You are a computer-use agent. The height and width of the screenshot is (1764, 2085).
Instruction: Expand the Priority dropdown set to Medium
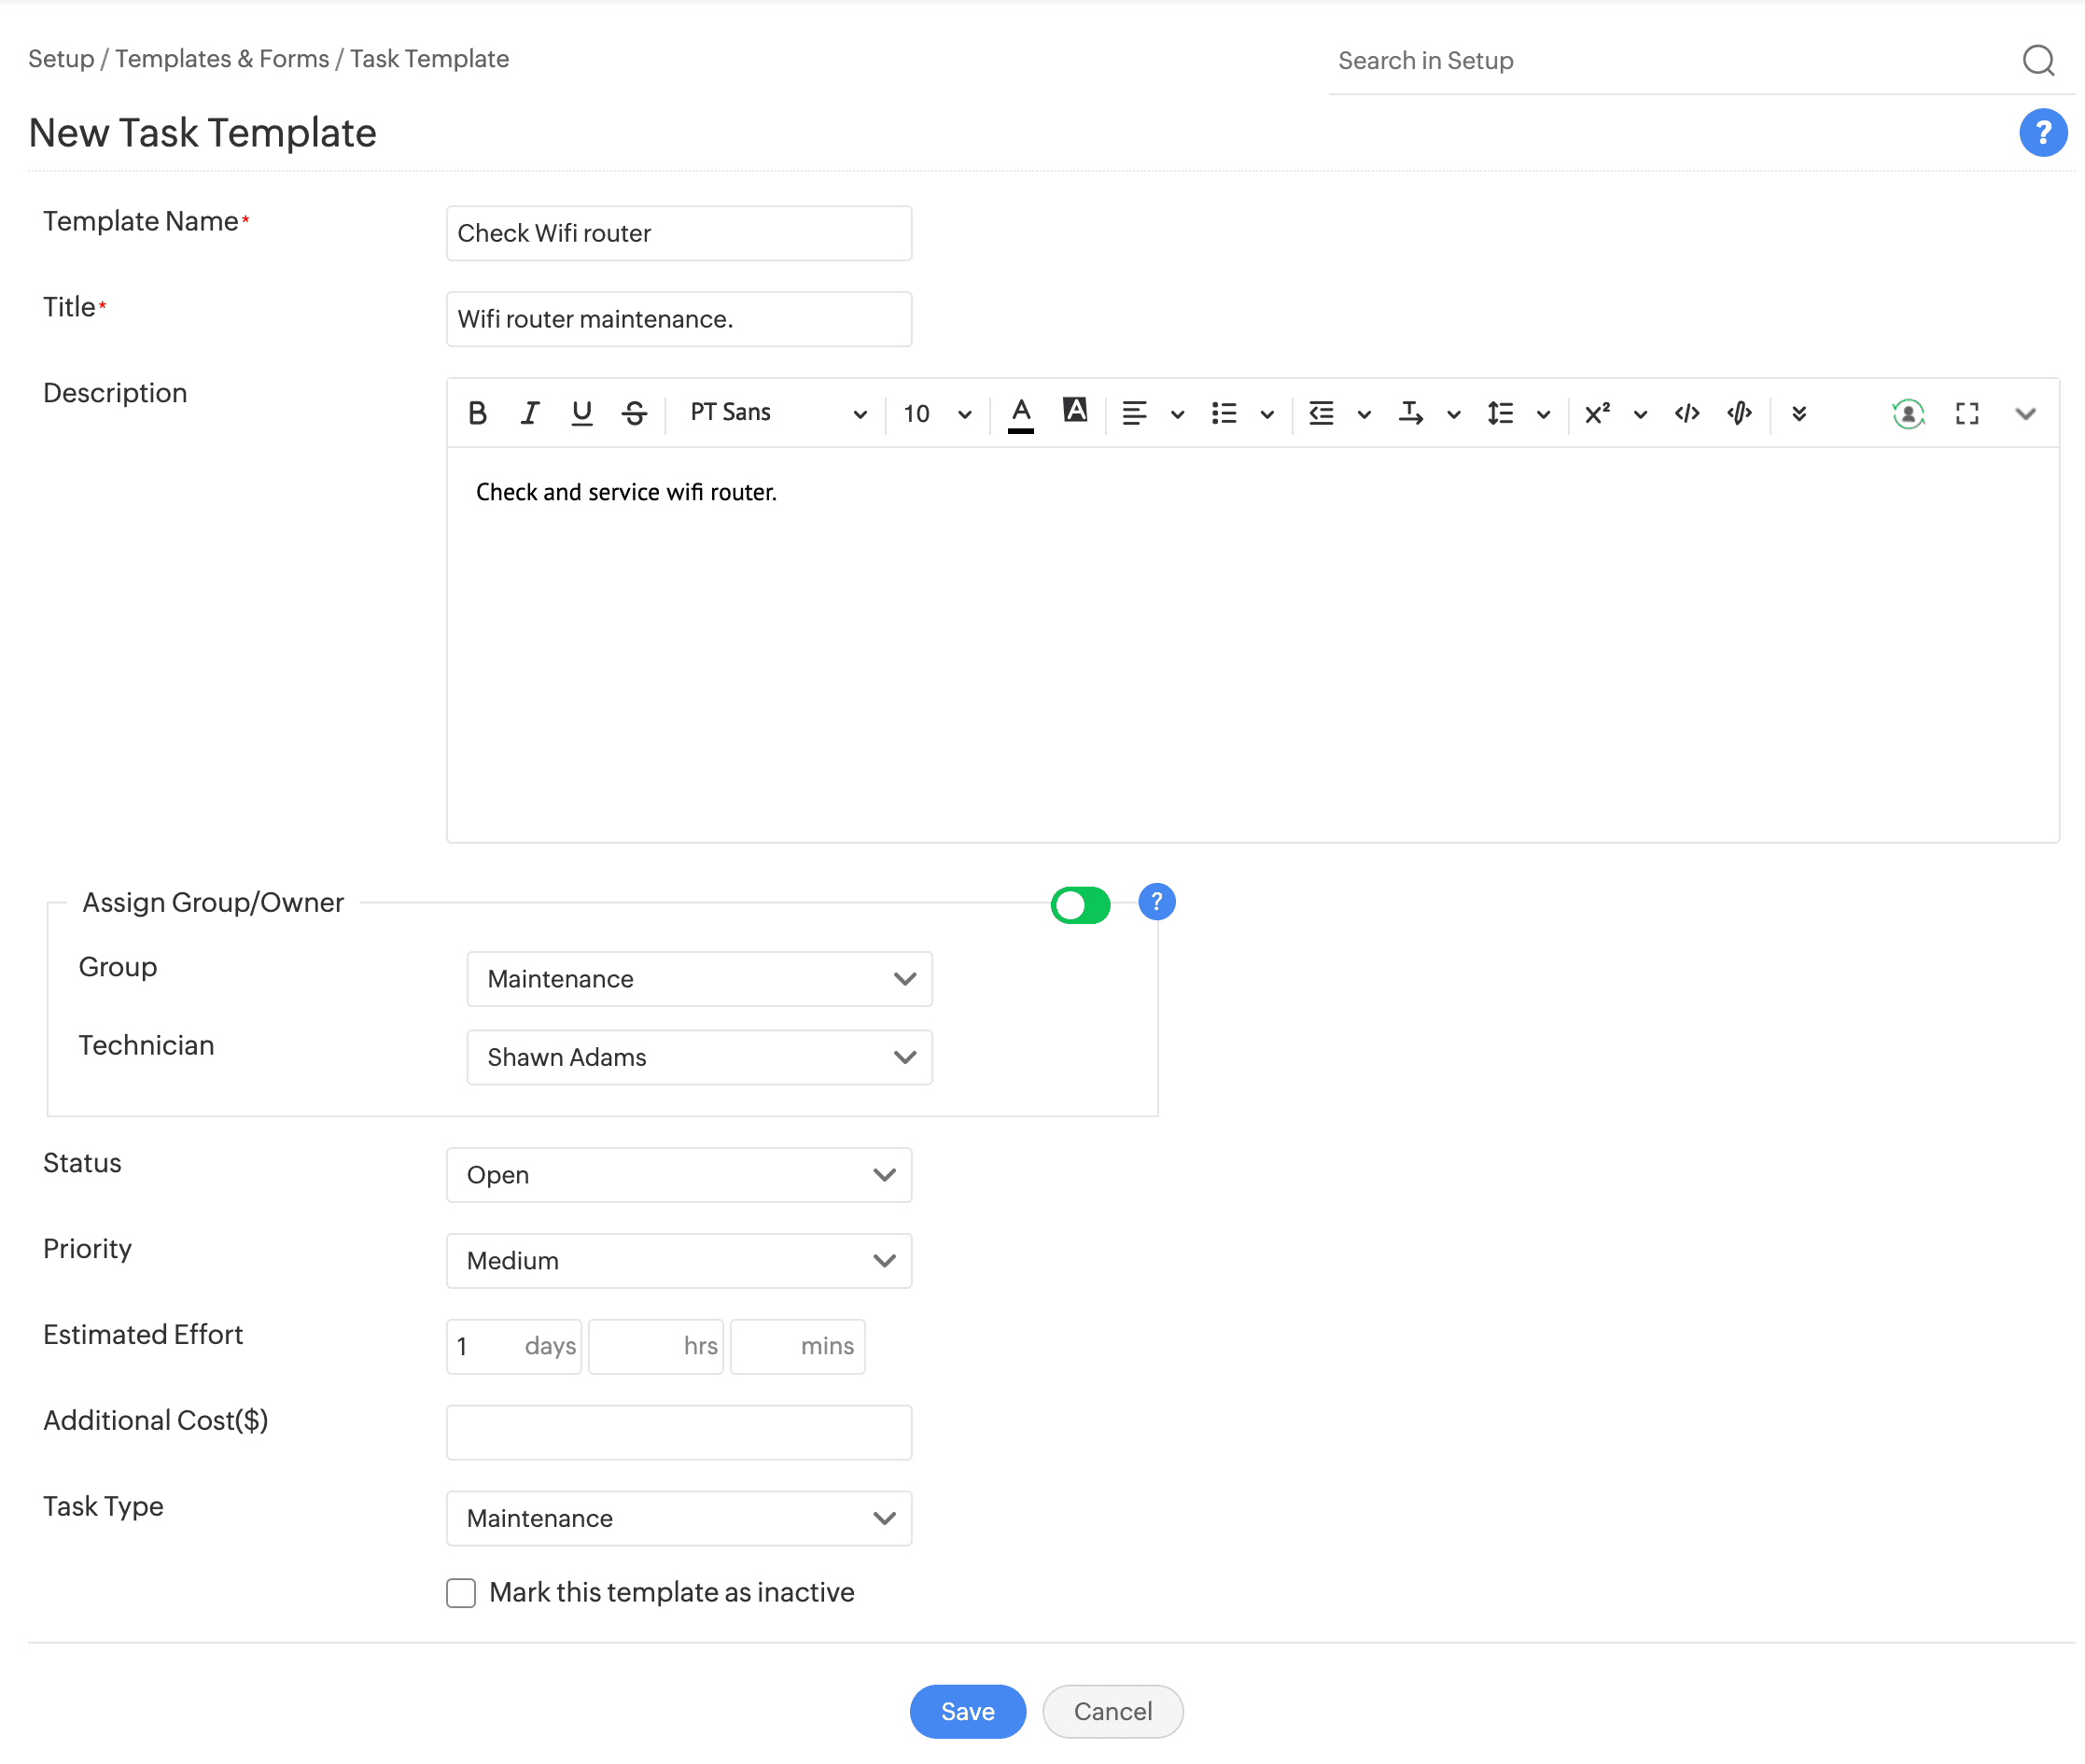coord(679,1260)
